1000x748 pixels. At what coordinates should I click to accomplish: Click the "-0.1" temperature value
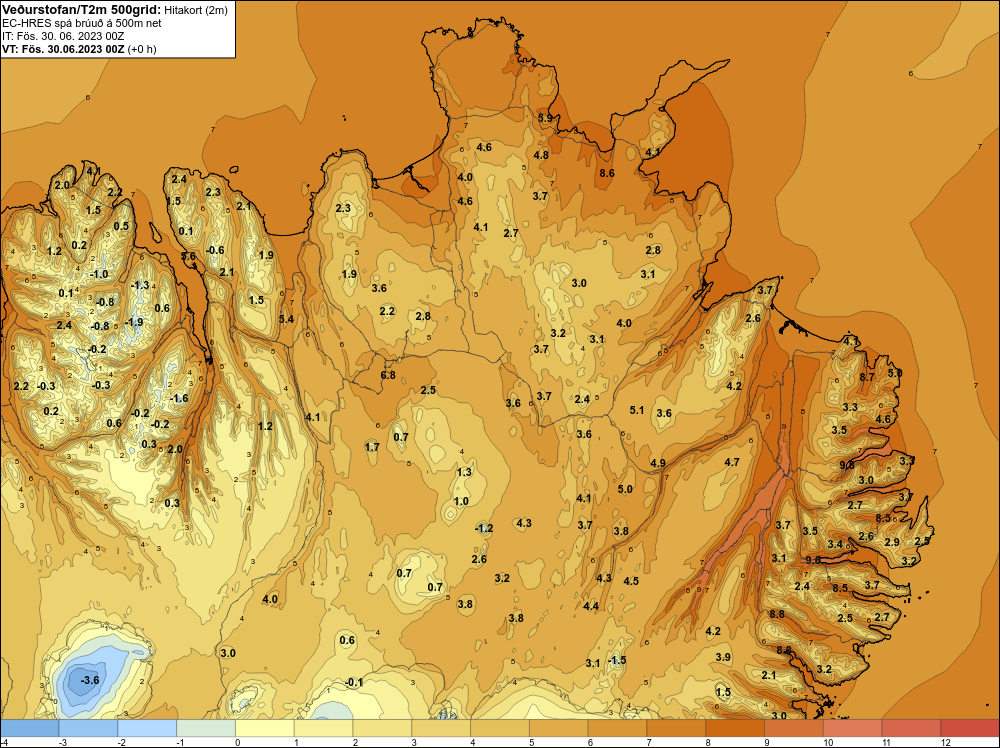(353, 682)
